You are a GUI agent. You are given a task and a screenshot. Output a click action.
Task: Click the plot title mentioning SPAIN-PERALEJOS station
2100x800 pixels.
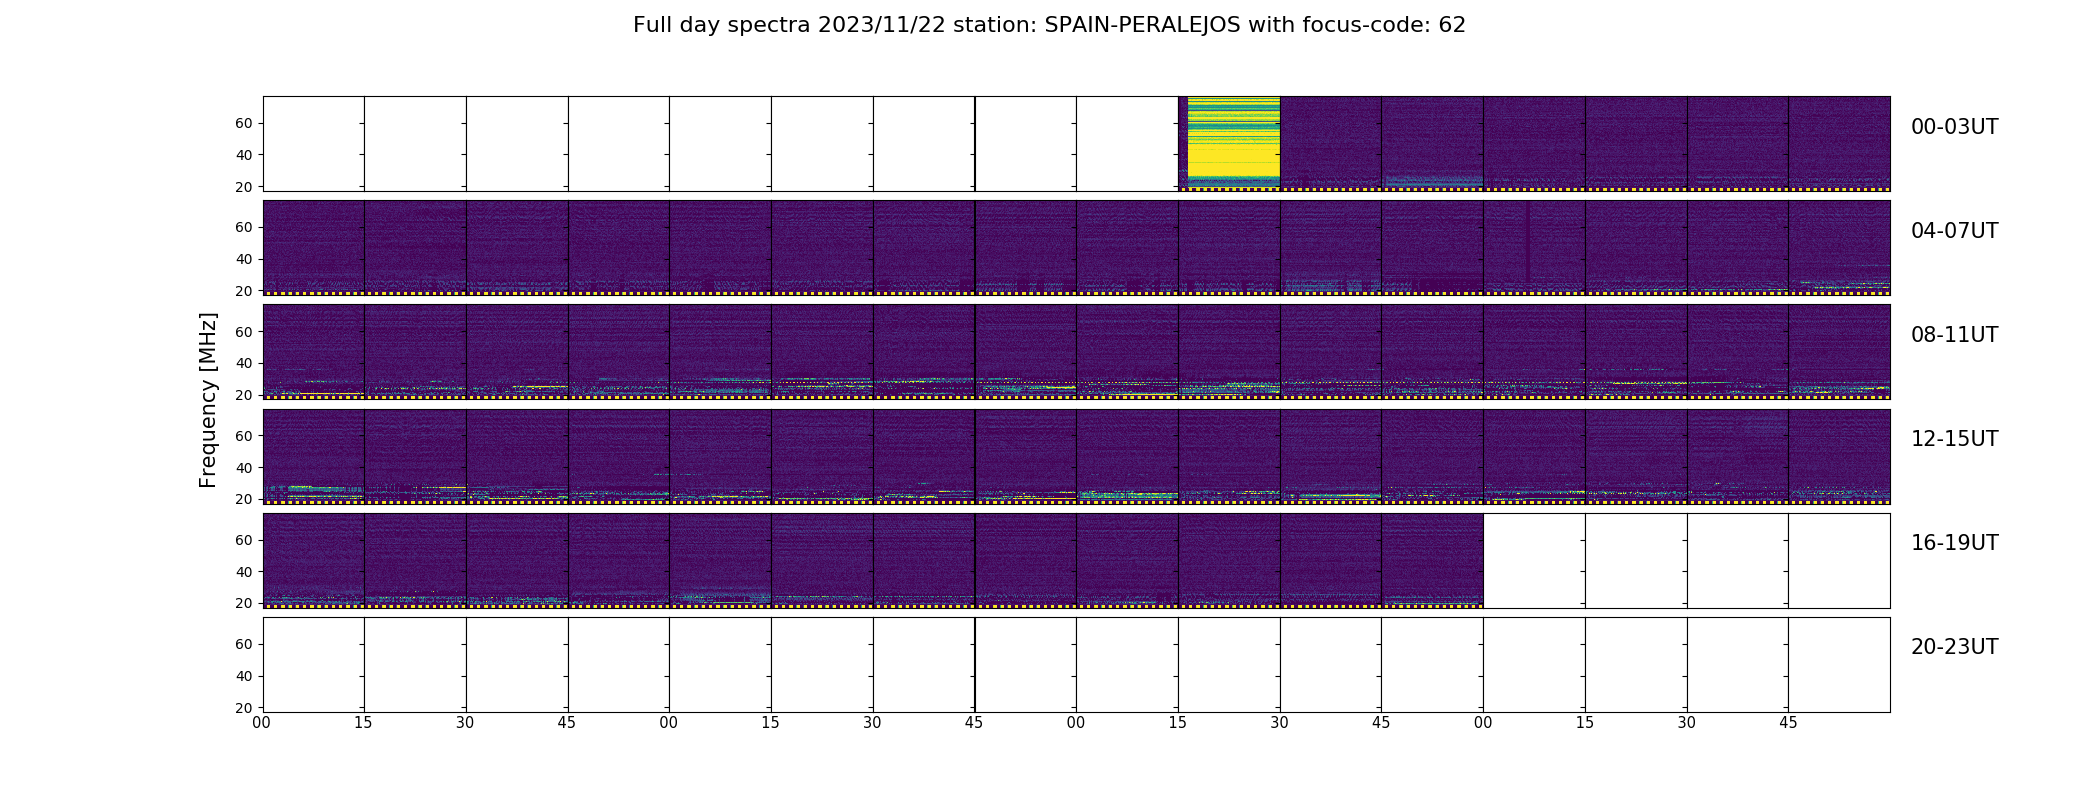pyautogui.click(x=1049, y=25)
